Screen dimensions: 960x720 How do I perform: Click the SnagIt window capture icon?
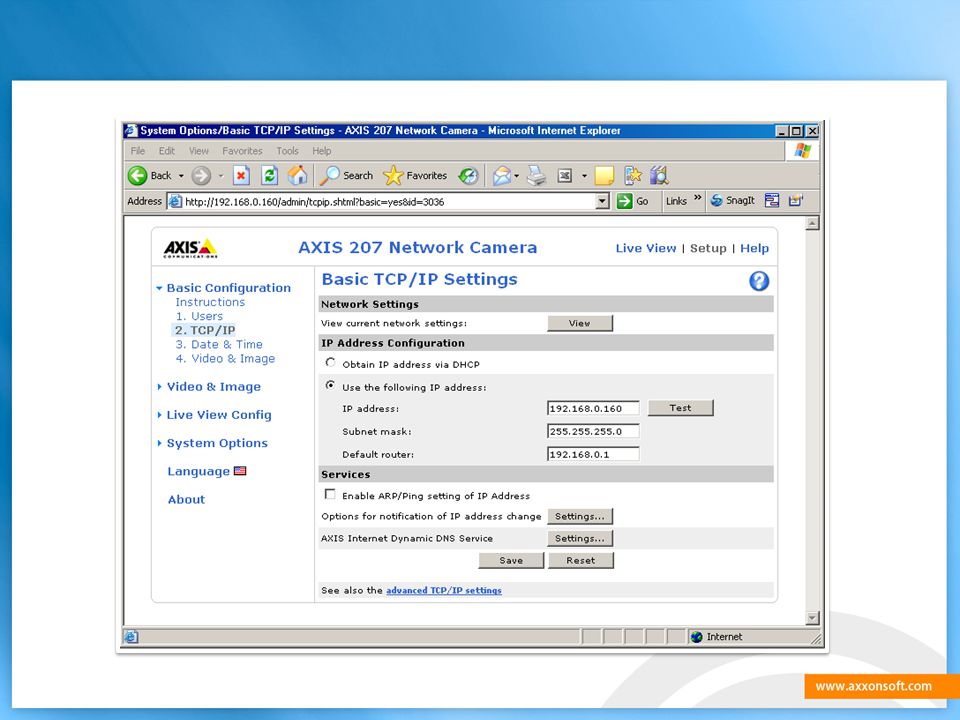tap(771, 200)
